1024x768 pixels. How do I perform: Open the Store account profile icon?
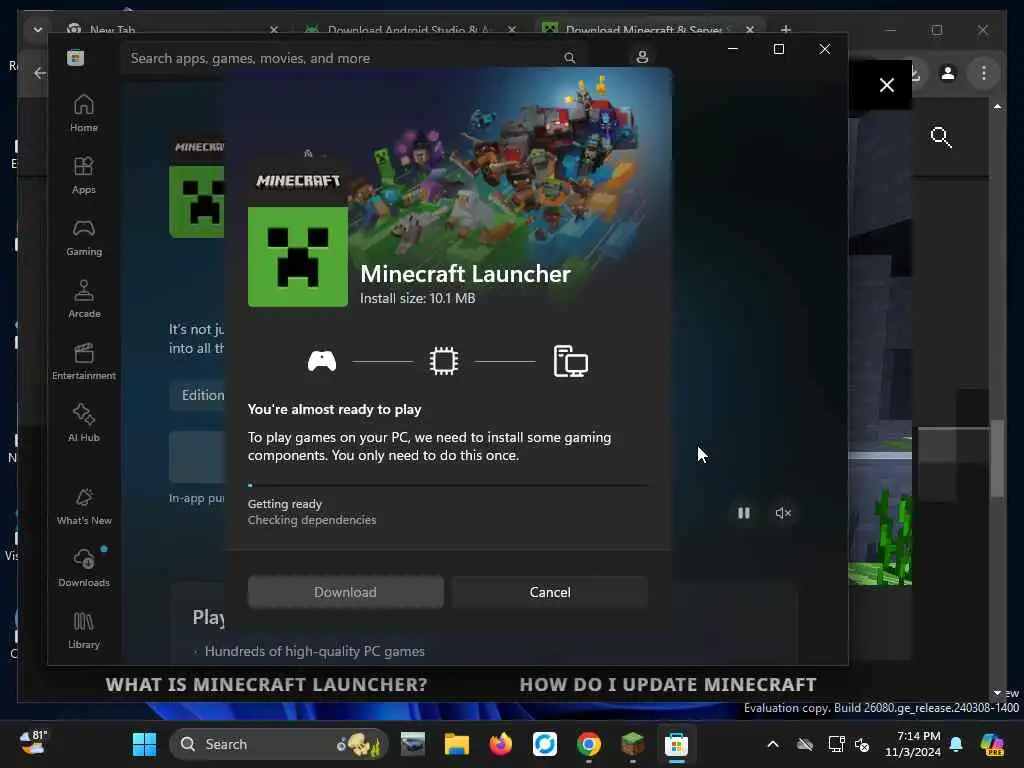pos(642,57)
